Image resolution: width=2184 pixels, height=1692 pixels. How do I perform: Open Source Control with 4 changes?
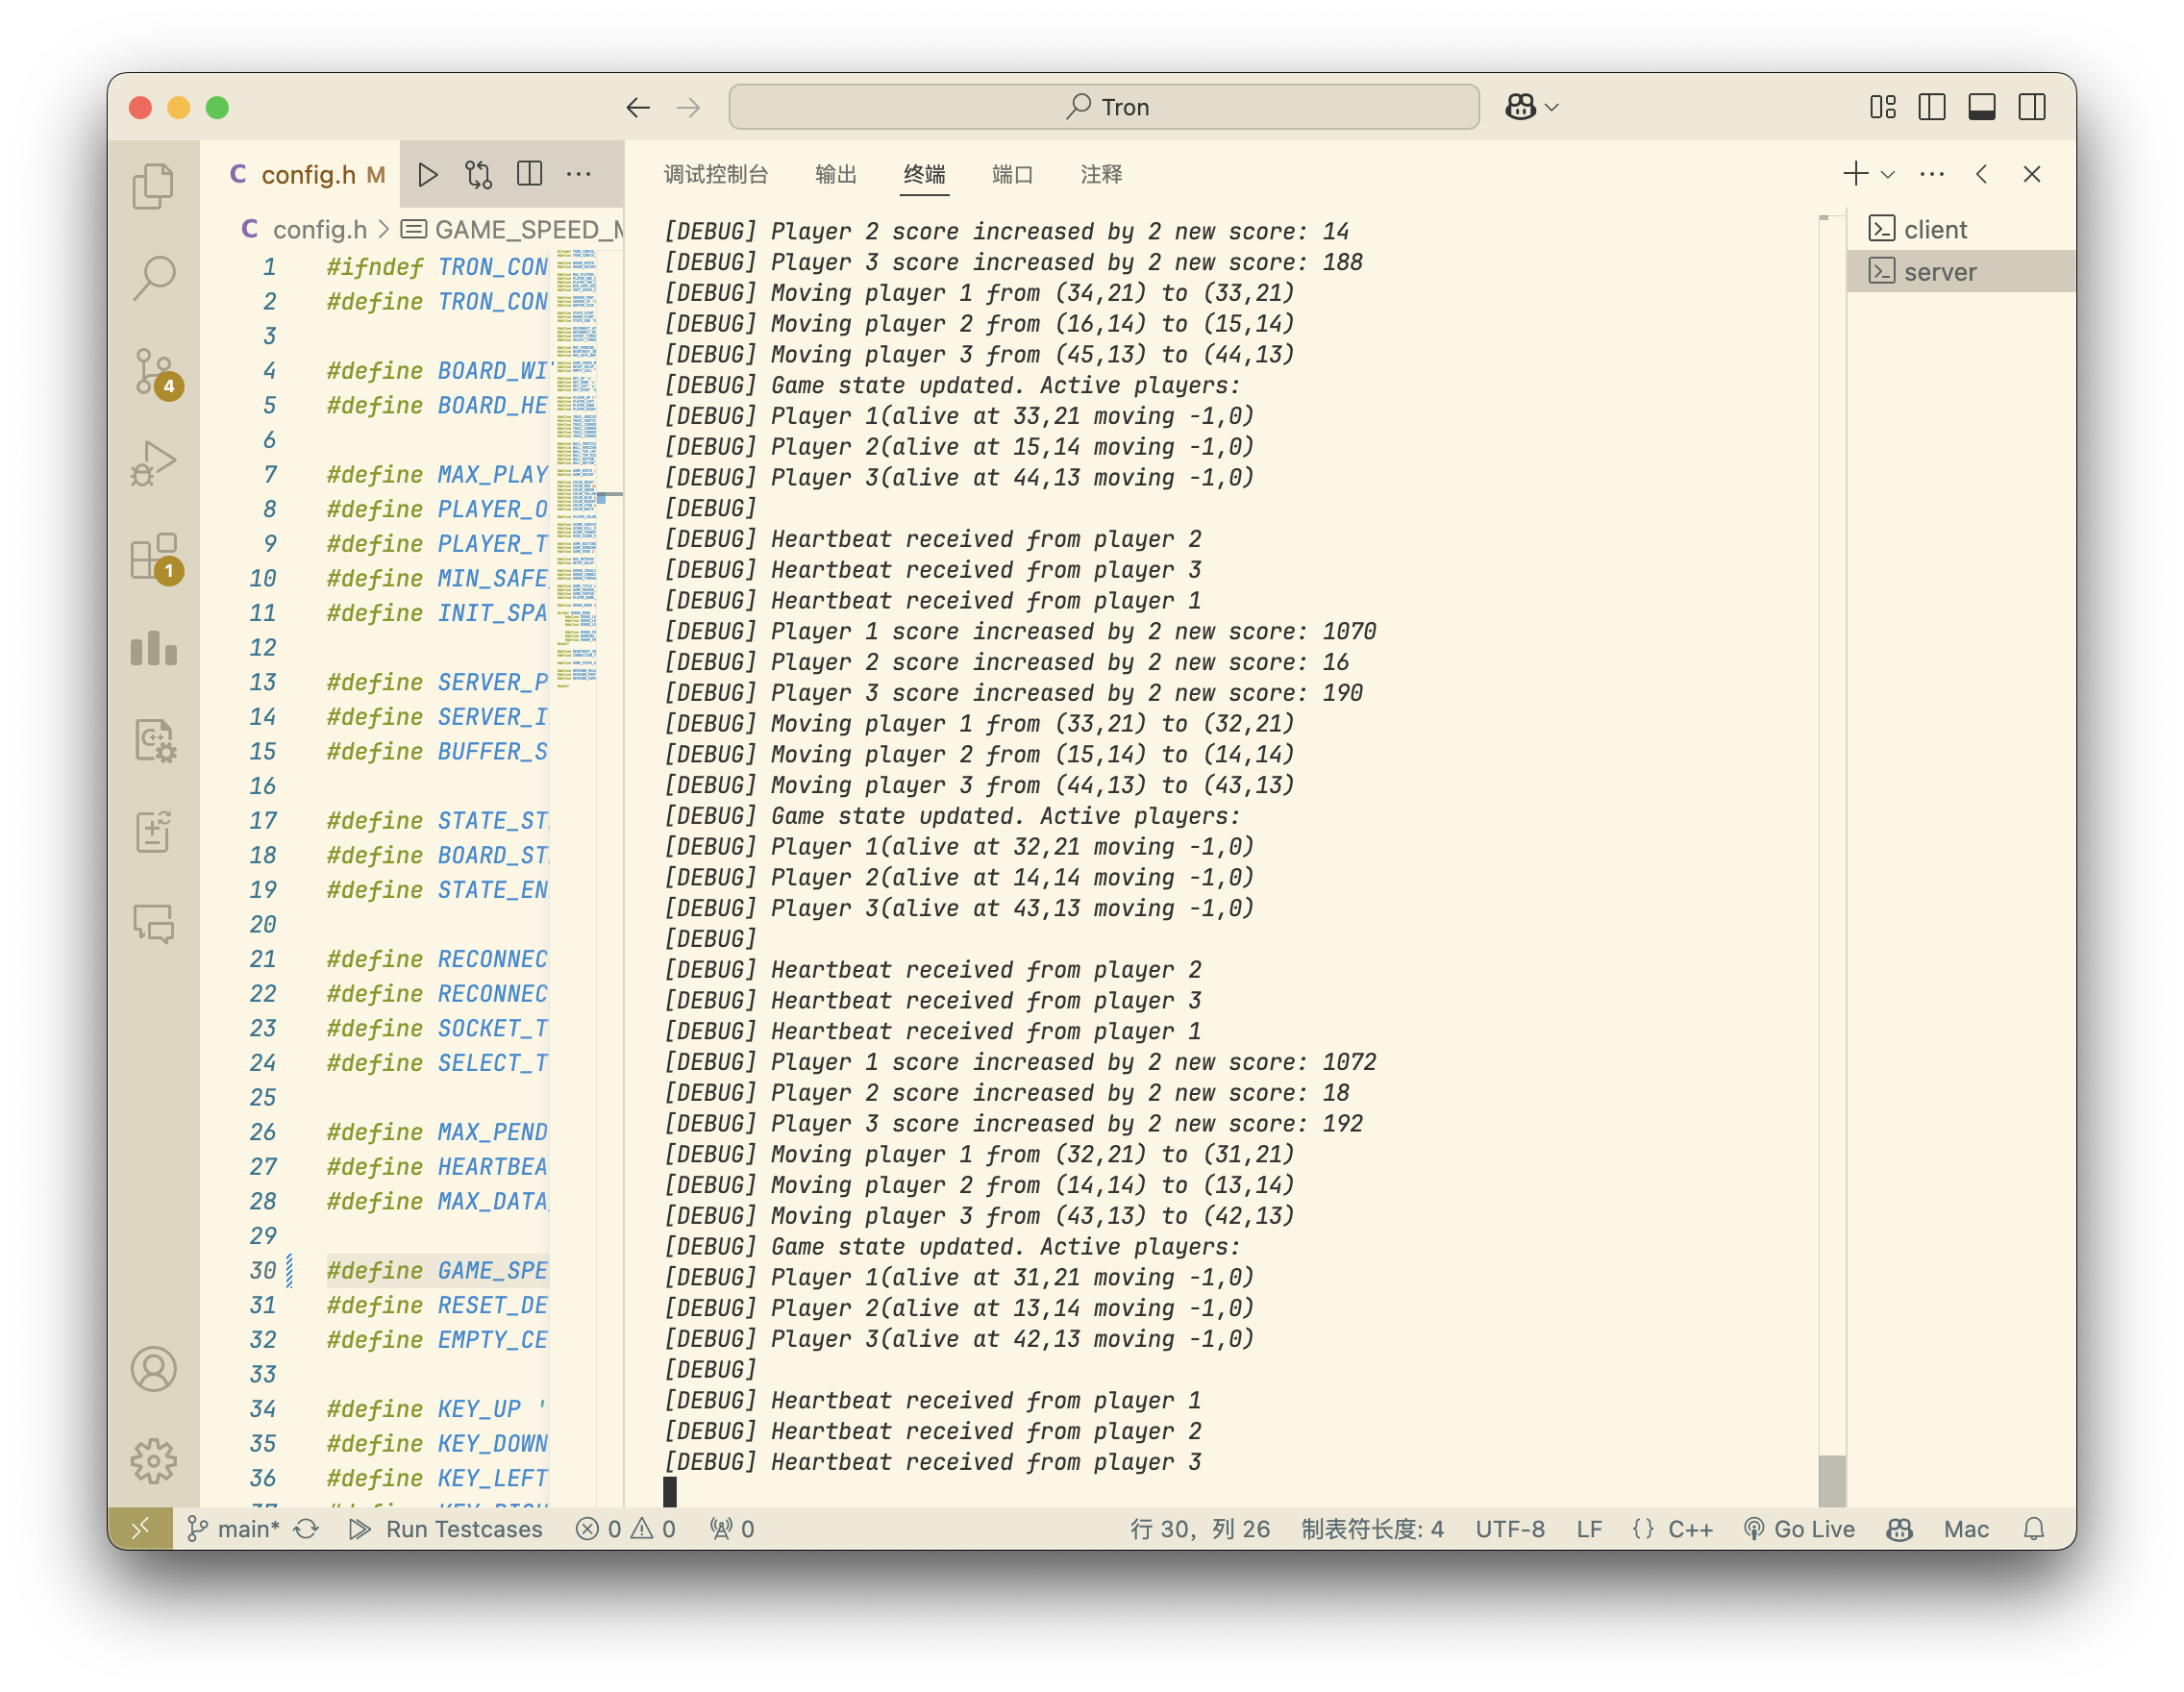coord(153,372)
